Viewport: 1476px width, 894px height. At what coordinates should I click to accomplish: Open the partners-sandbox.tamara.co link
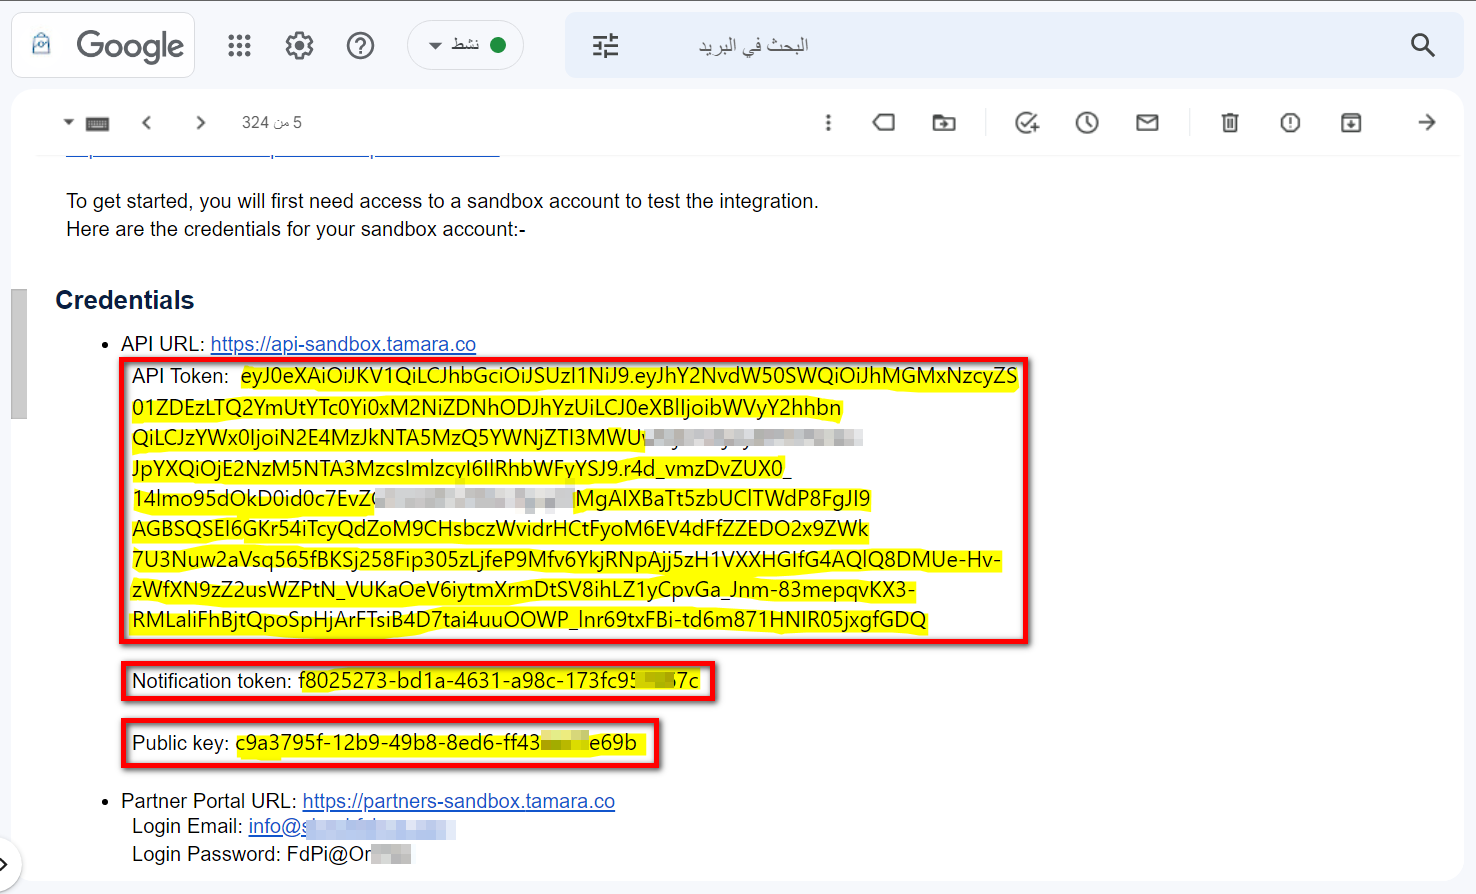click(459, 801)
